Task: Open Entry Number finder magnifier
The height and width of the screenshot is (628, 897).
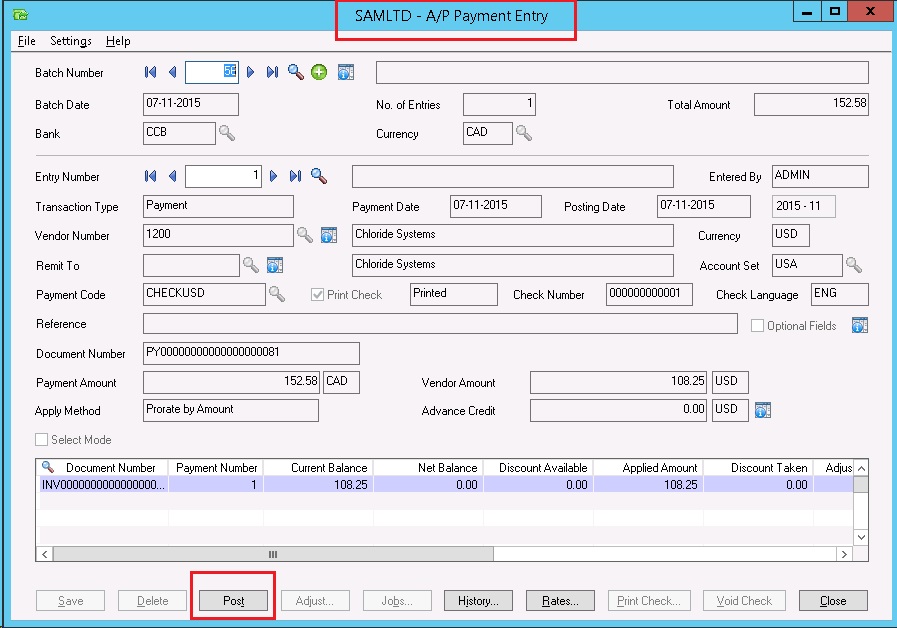Action: 319,176
